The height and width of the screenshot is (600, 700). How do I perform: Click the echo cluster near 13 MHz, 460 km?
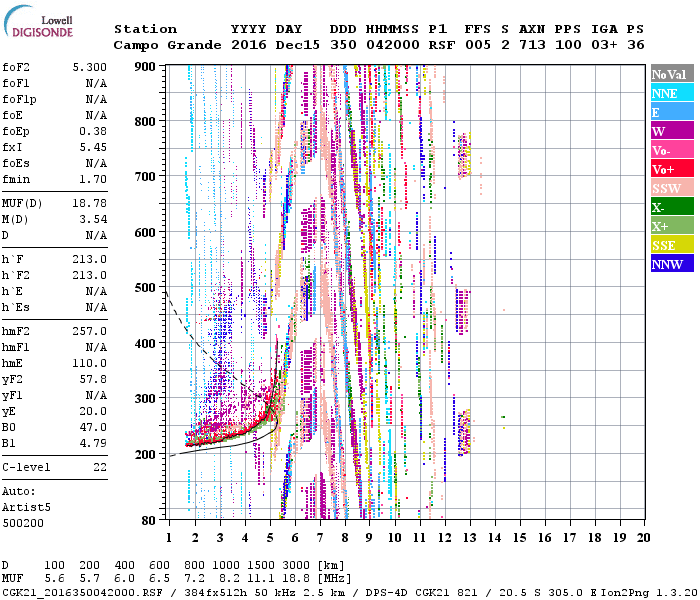(462, 312)
